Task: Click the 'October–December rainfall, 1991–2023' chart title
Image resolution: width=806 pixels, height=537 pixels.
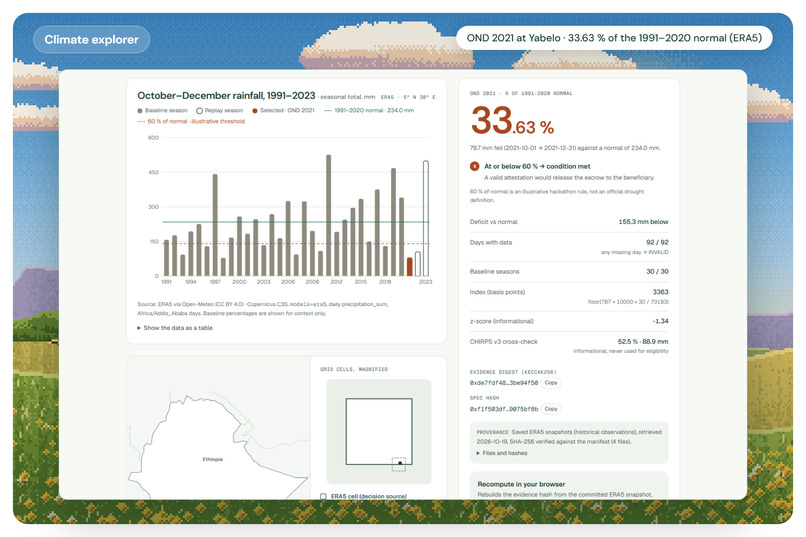Action: coord(226,96)
